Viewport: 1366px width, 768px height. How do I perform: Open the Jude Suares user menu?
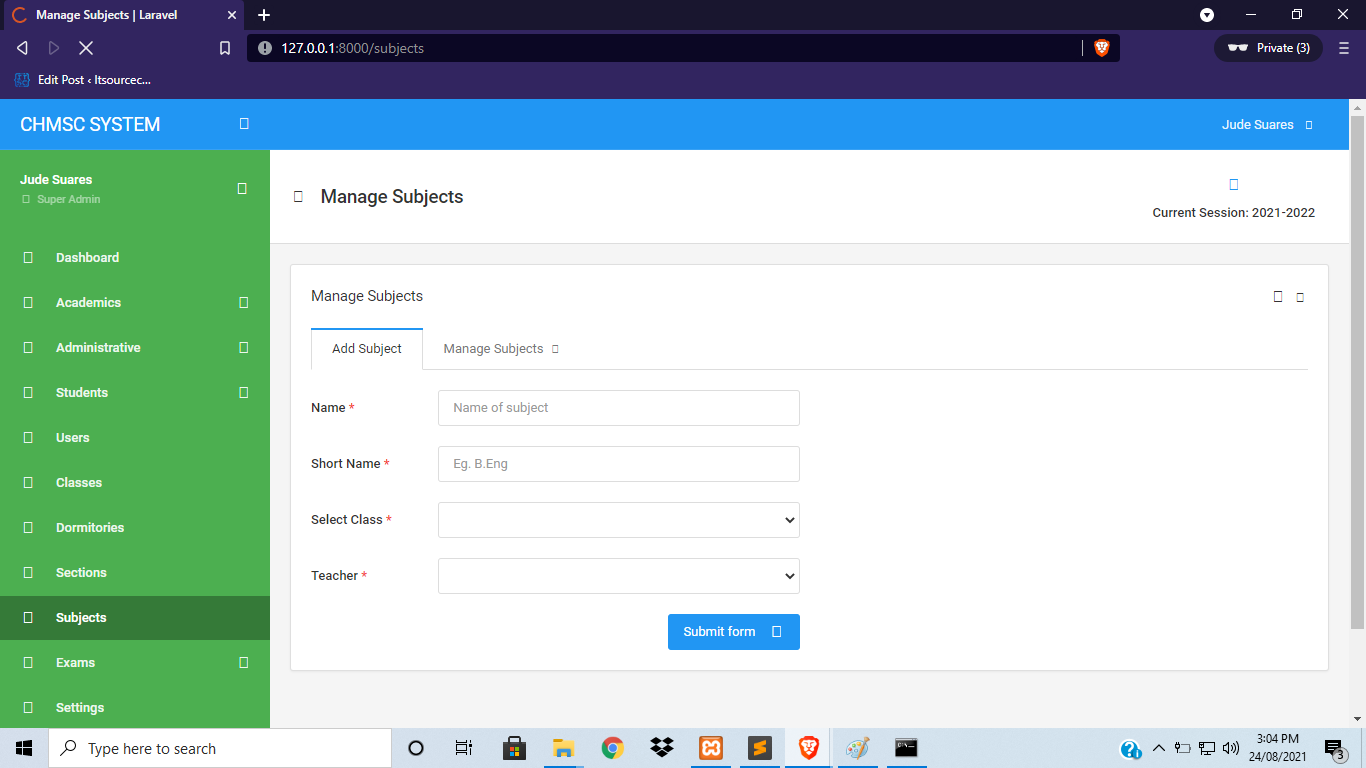click(x=1267, y=124)
